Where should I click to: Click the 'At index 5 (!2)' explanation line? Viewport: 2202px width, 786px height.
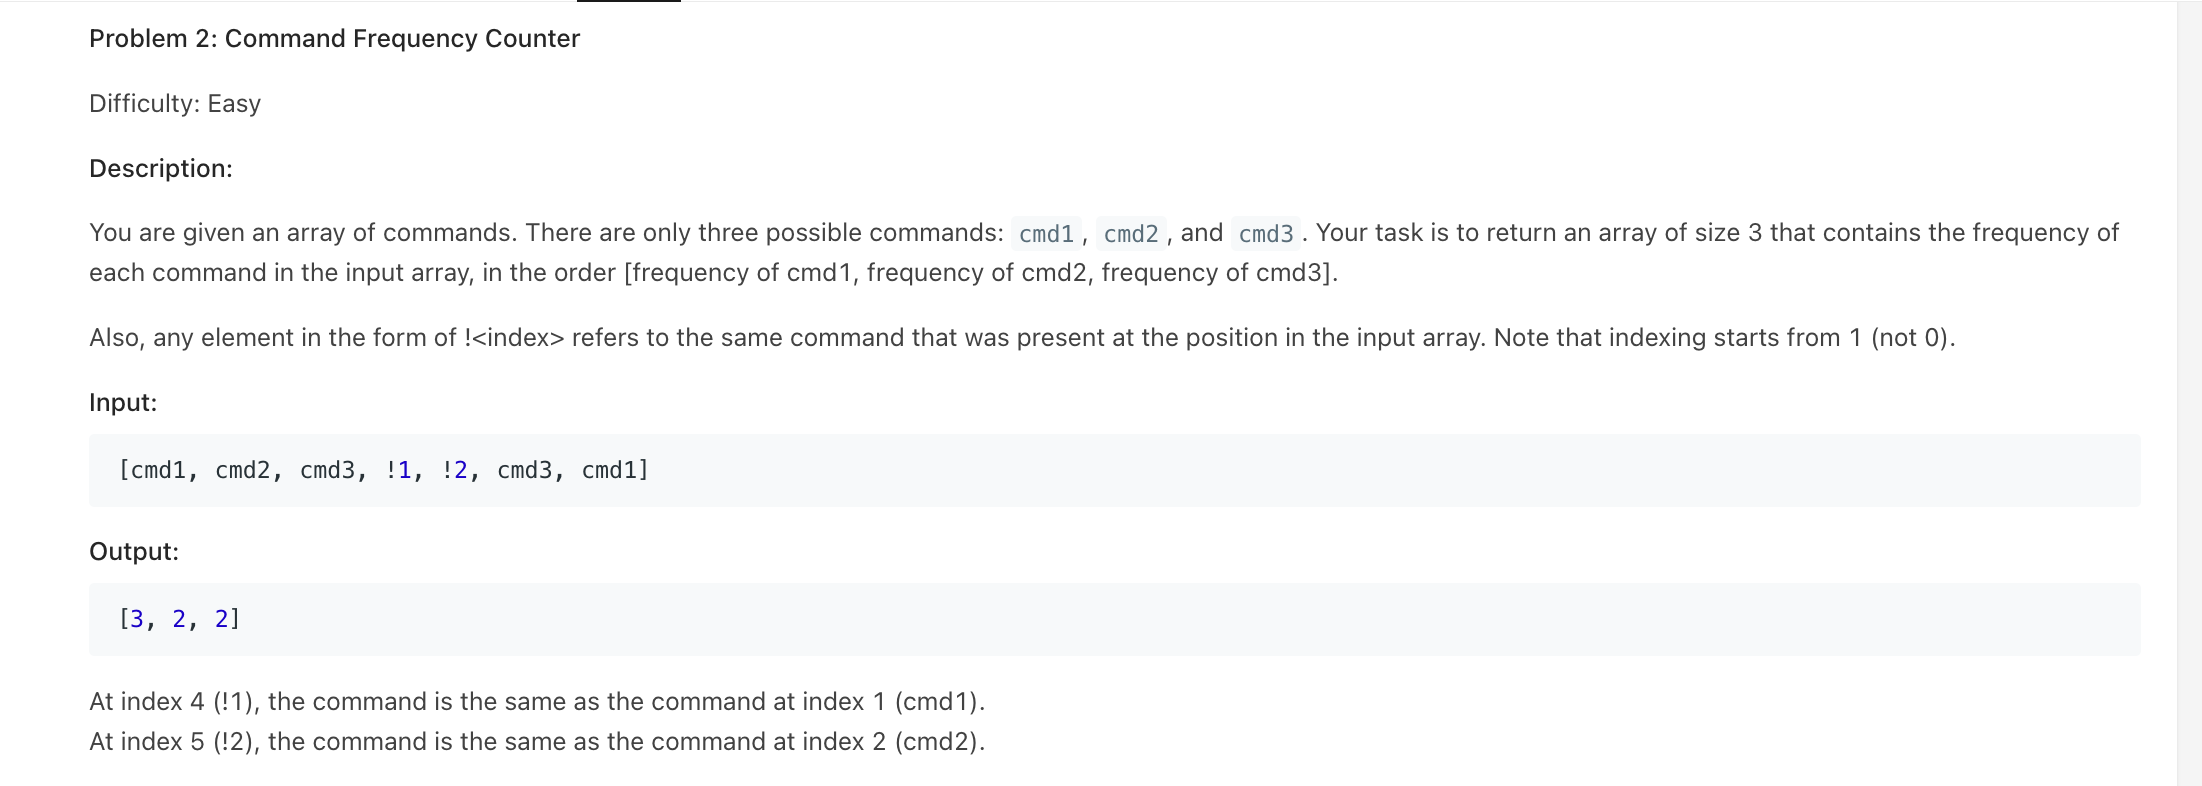537,742
